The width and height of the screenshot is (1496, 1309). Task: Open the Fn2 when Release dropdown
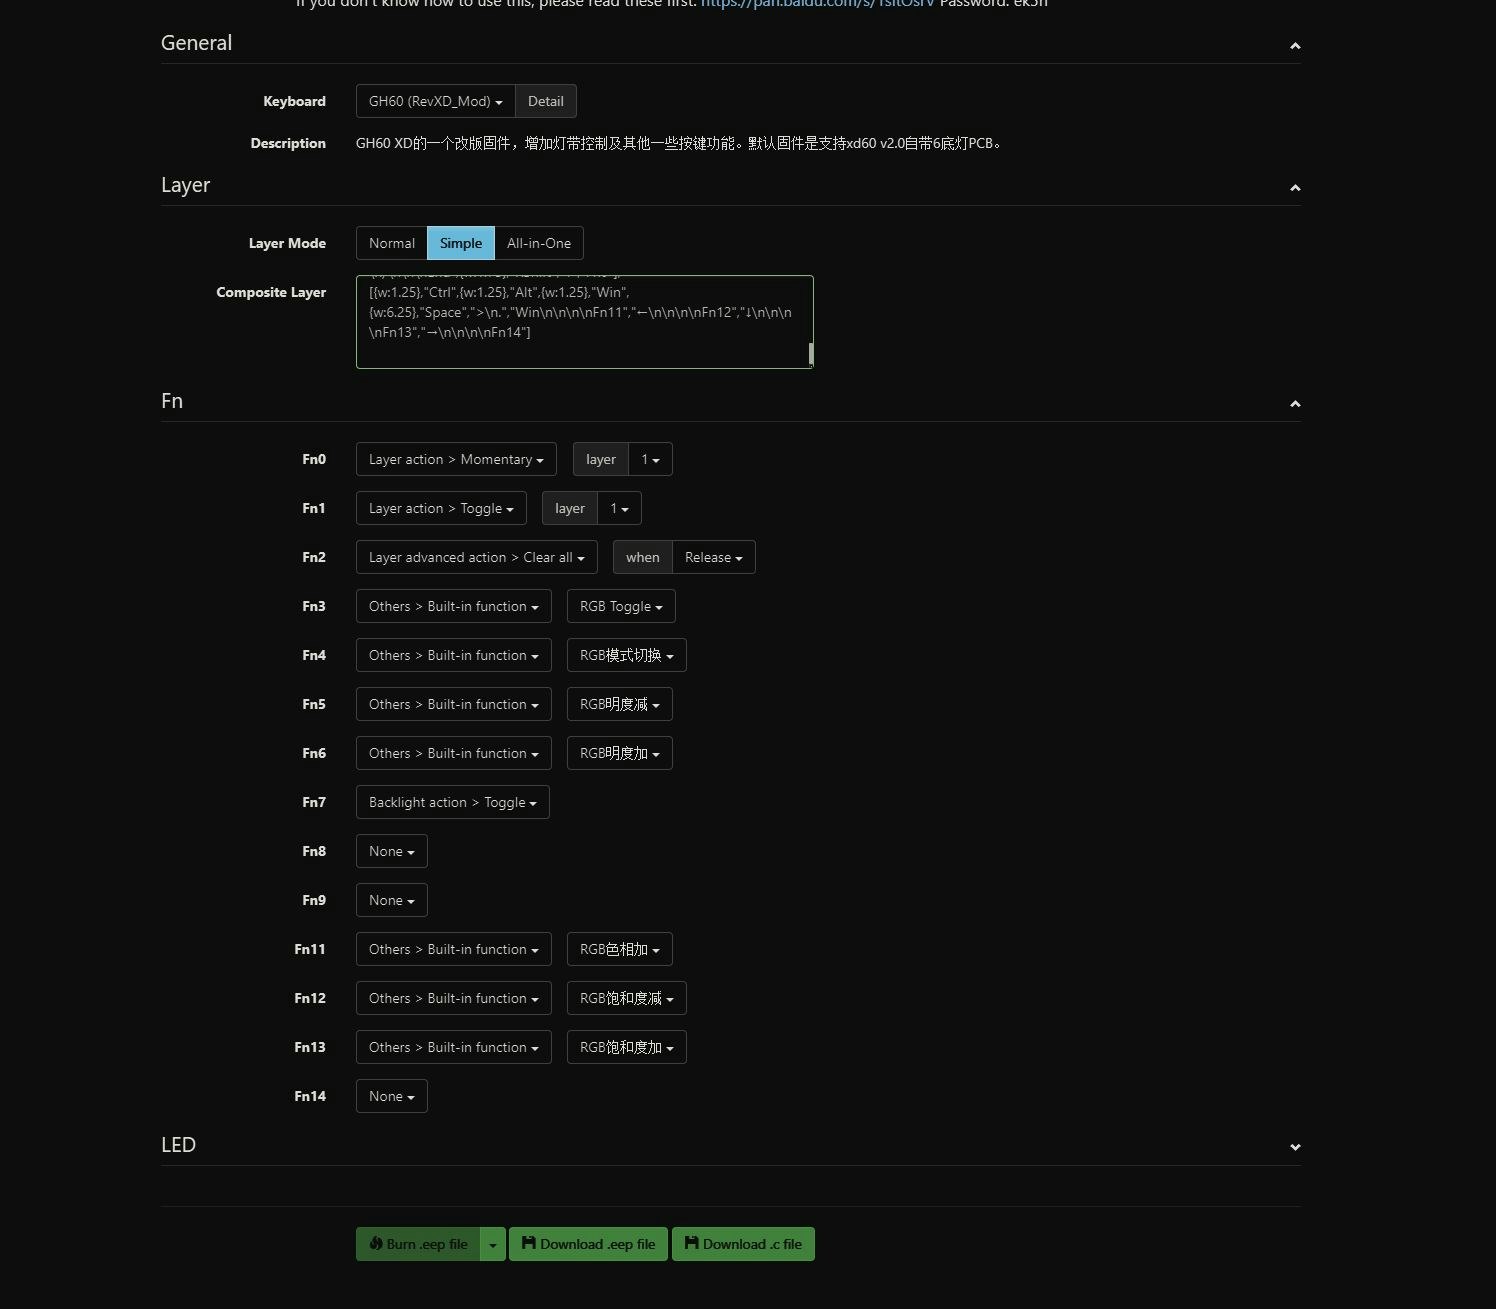(x=713, y=557)
